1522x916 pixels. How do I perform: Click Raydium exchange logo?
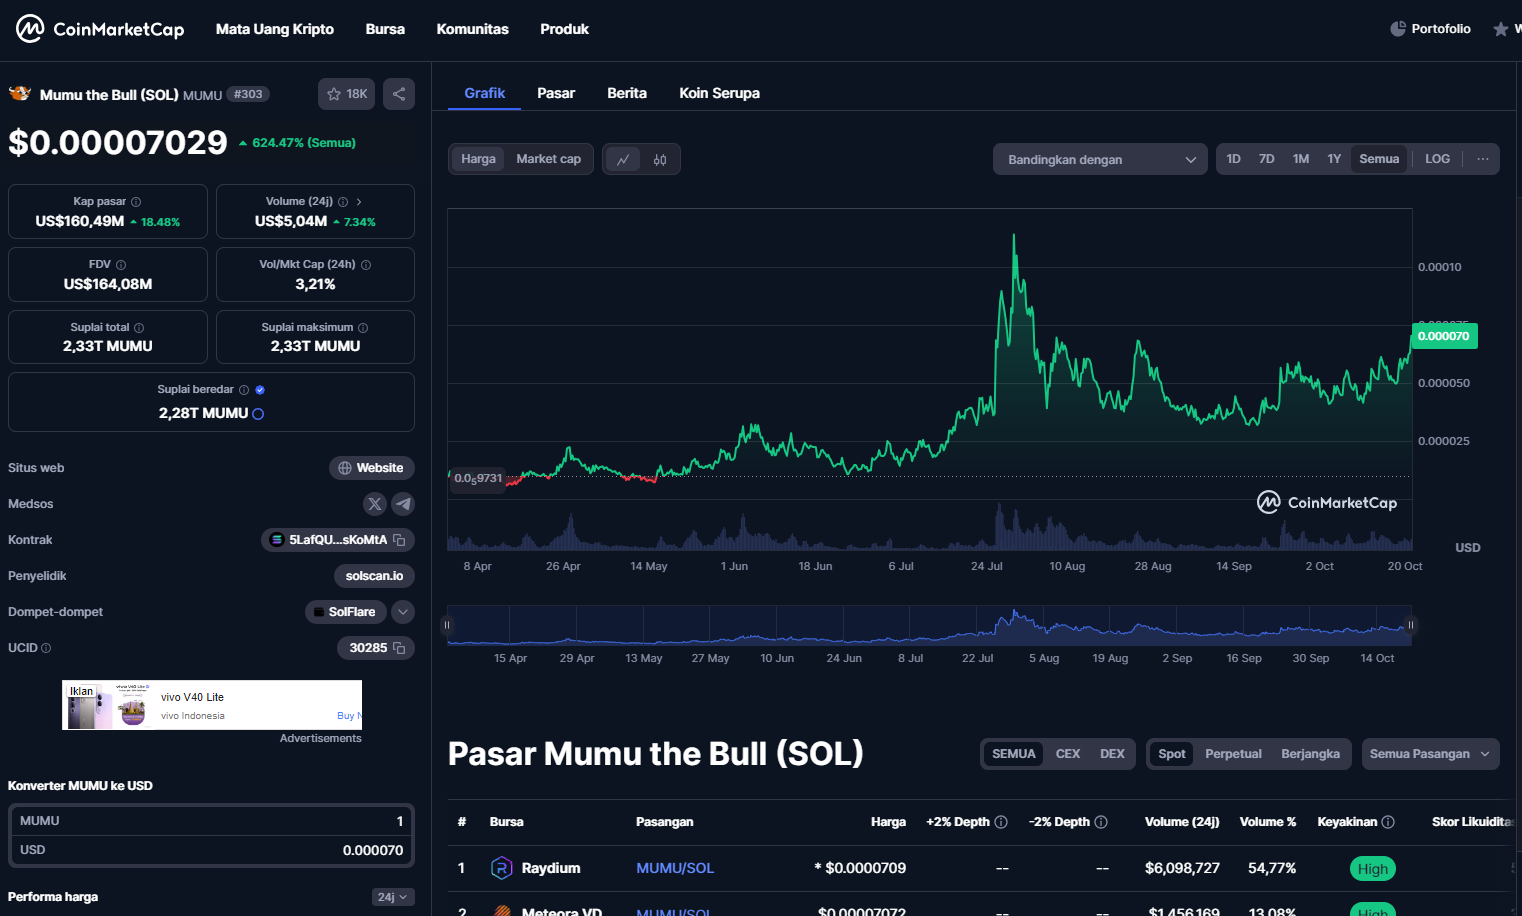tap(502, 868)
